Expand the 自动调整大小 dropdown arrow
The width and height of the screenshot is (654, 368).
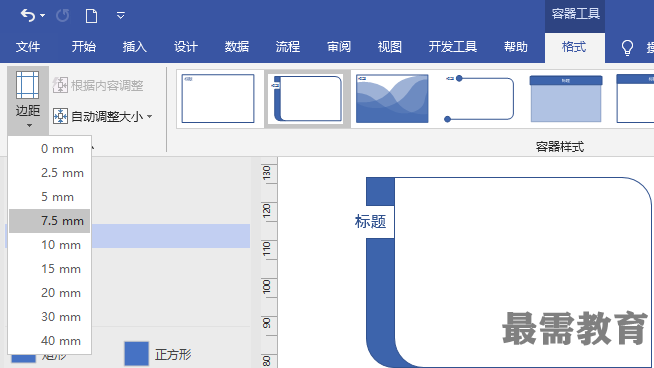point(150,116)
